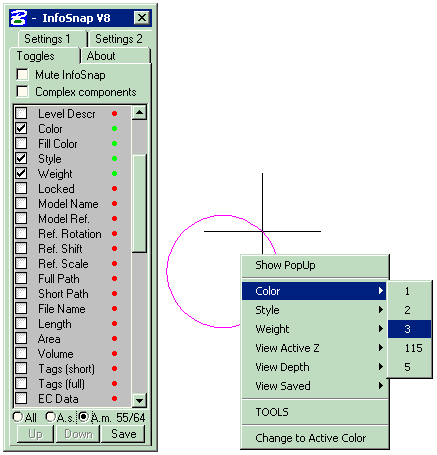Check the Tags (full) checkbox
Screen dimensions: 437x455
(21, 383)
